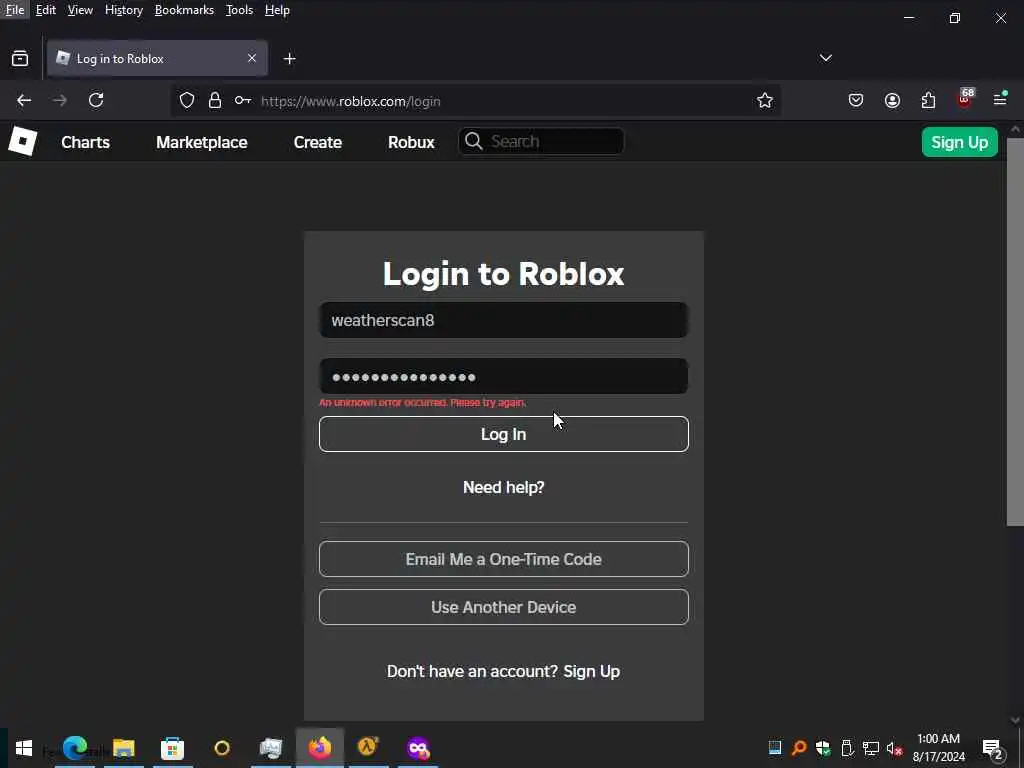This screenshot has height=768, width=1024.
Task: Select the Log in to Roblox tab
Action: click(157, 59)
